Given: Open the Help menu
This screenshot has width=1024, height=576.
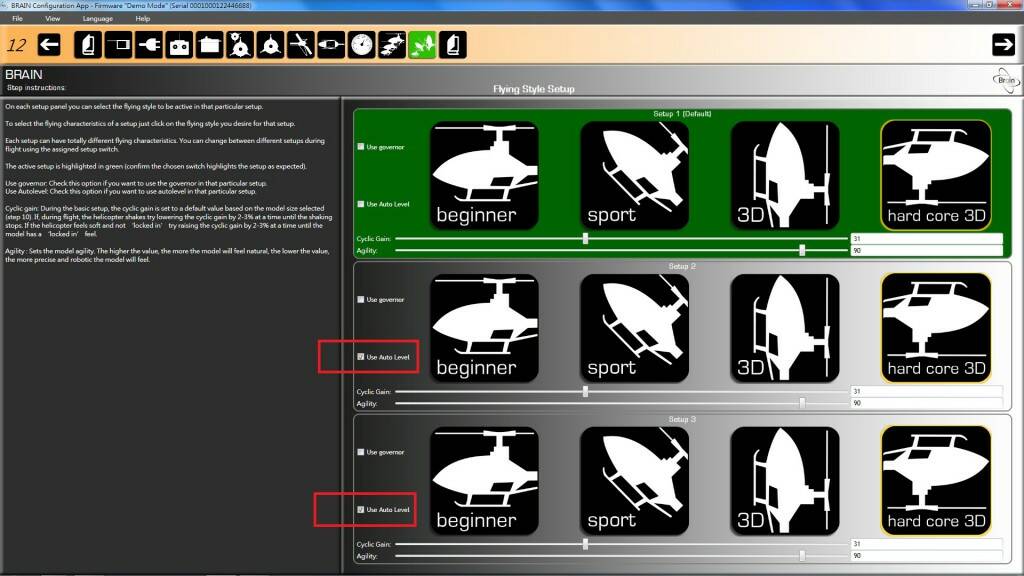Looking at the screenshot, I should coord(143,18).
